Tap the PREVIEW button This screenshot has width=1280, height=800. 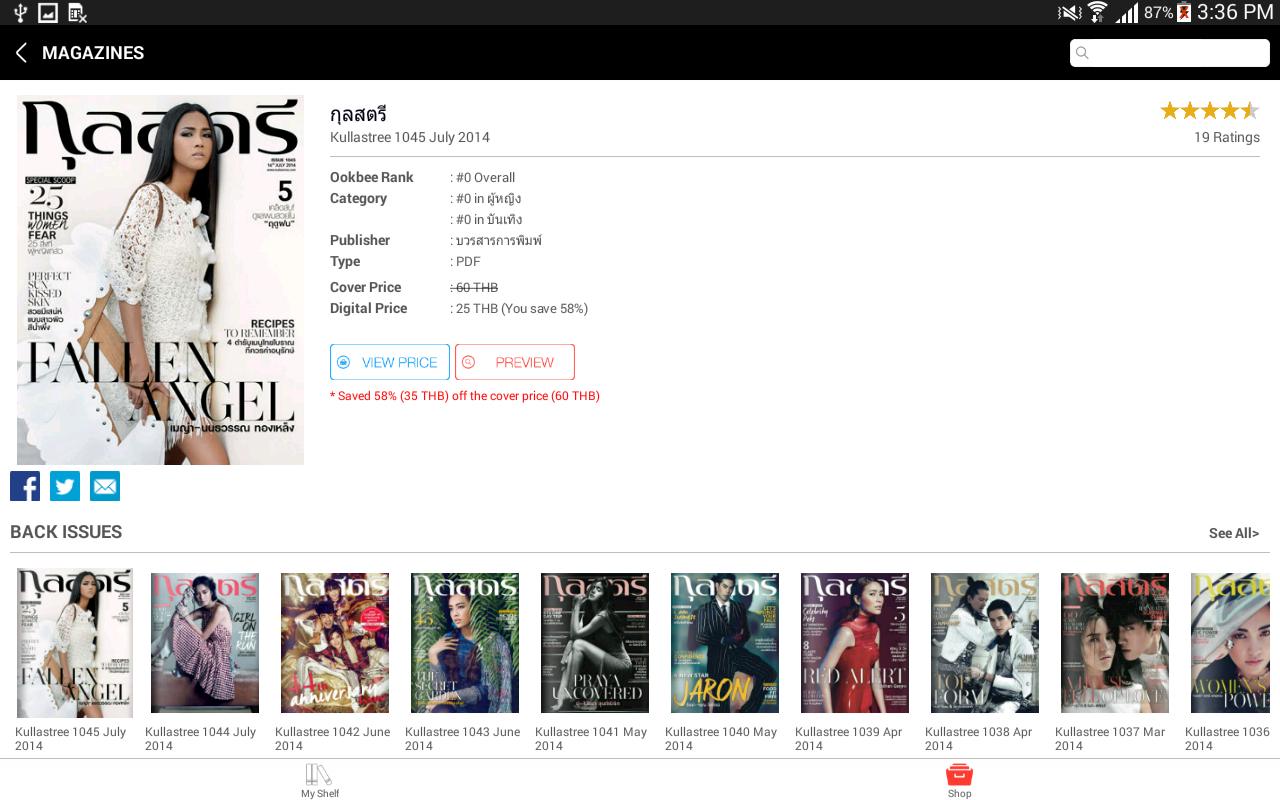click(x=515, y=362)
